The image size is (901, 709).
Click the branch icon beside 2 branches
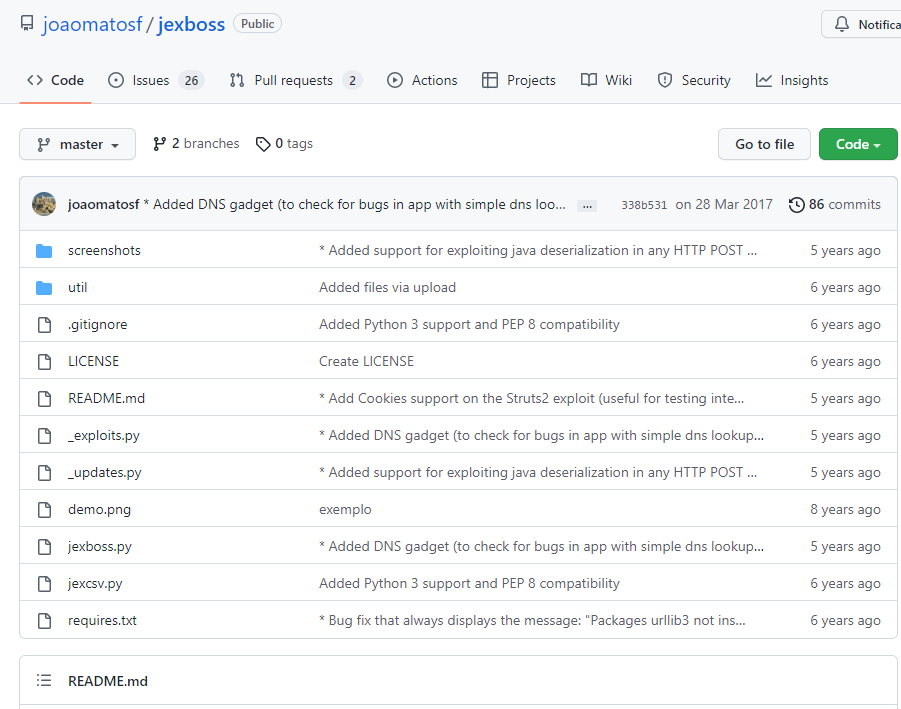click(160, 144)
